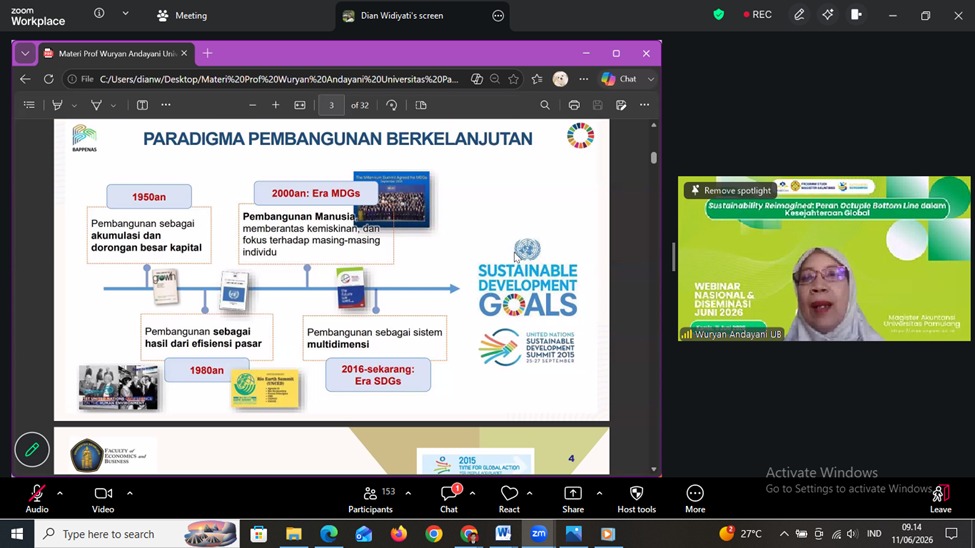This screenshot has width=975, height=548.
Task: Toggle the Video camera button
Action: pyautogui.click(x=103, y=499)
